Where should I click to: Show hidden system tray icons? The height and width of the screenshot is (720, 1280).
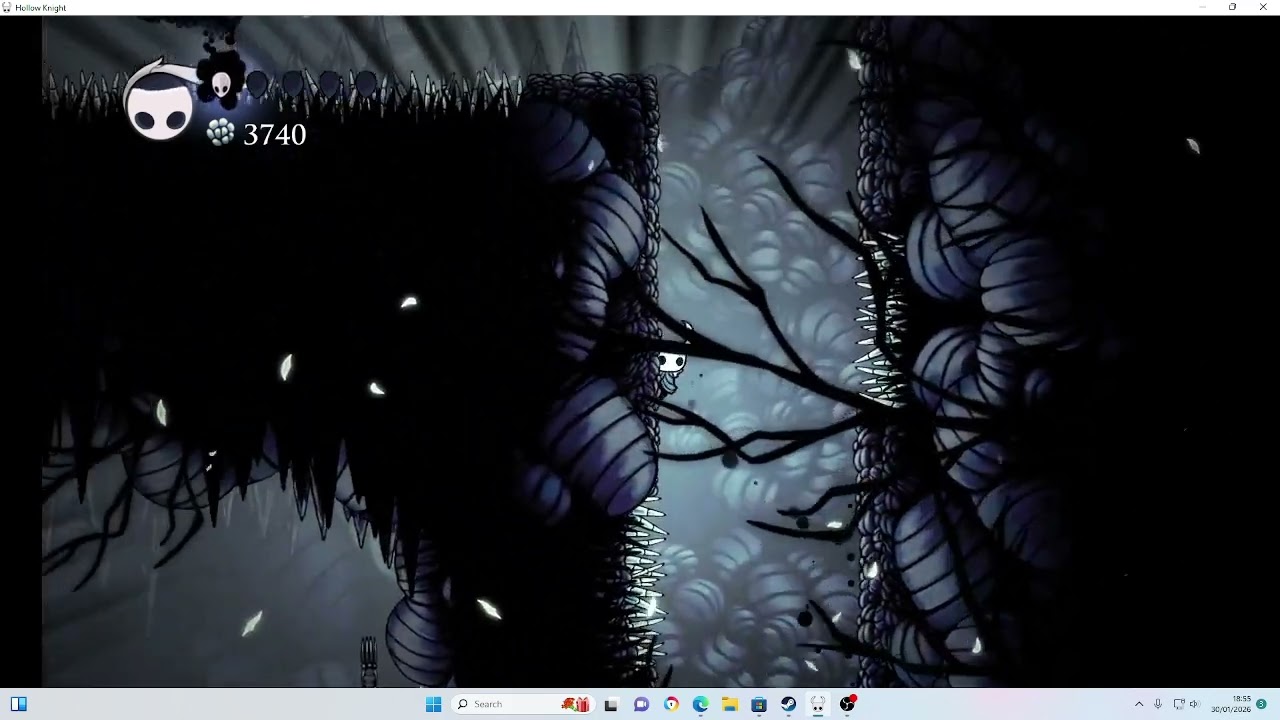(1138, 704)
